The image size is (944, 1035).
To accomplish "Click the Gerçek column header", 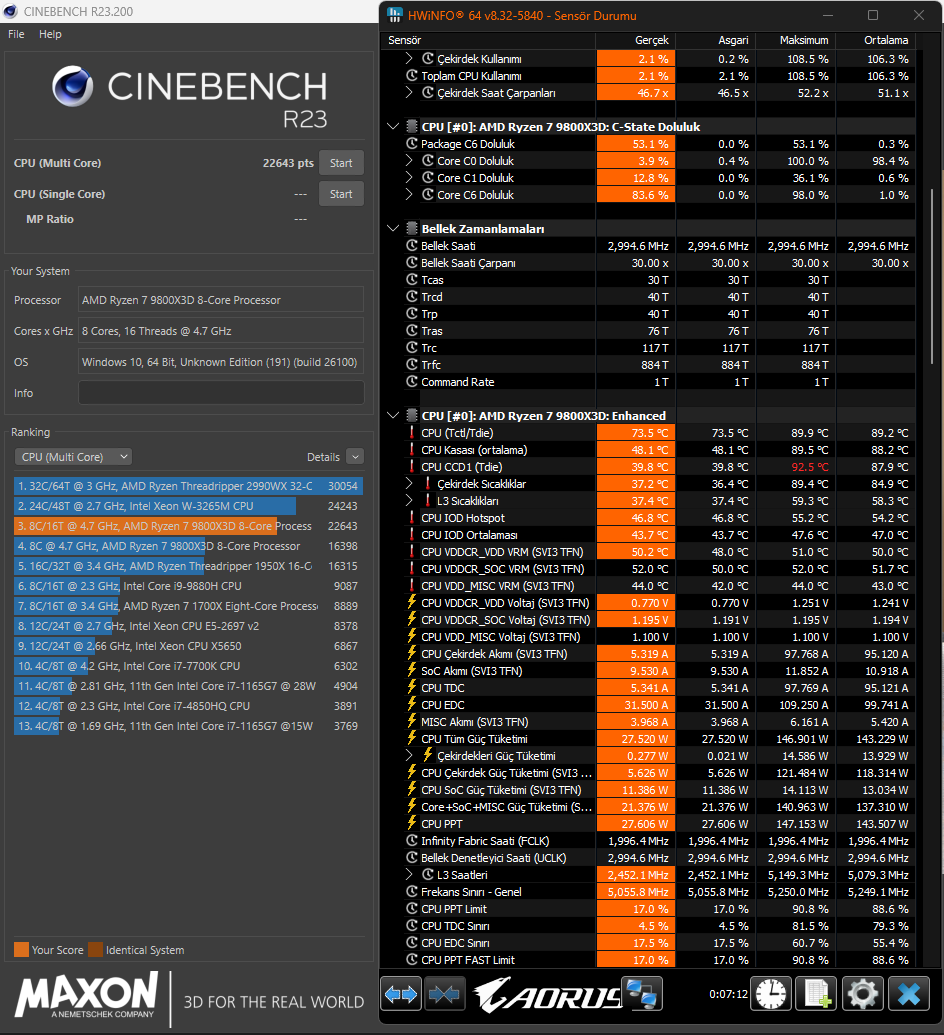I will pos(635,40).
